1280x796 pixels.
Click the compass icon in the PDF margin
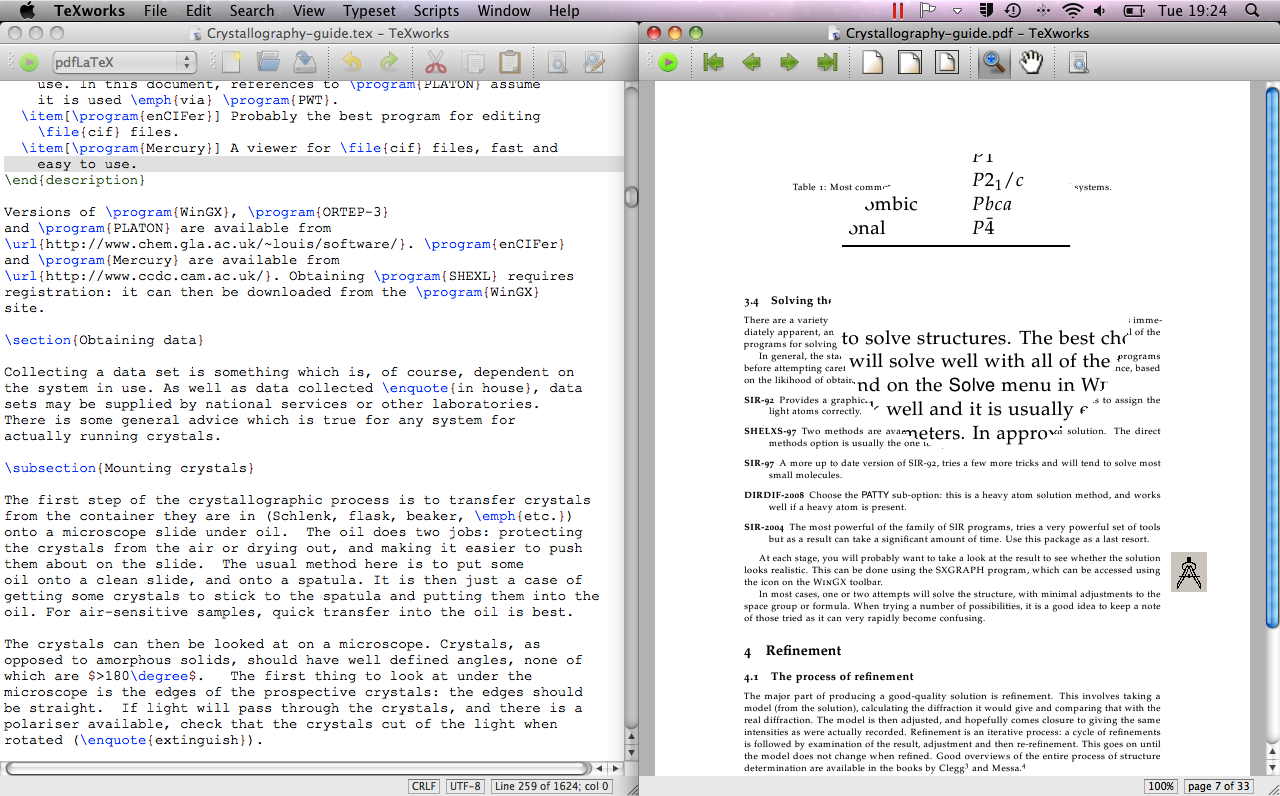click(1189, 572)
